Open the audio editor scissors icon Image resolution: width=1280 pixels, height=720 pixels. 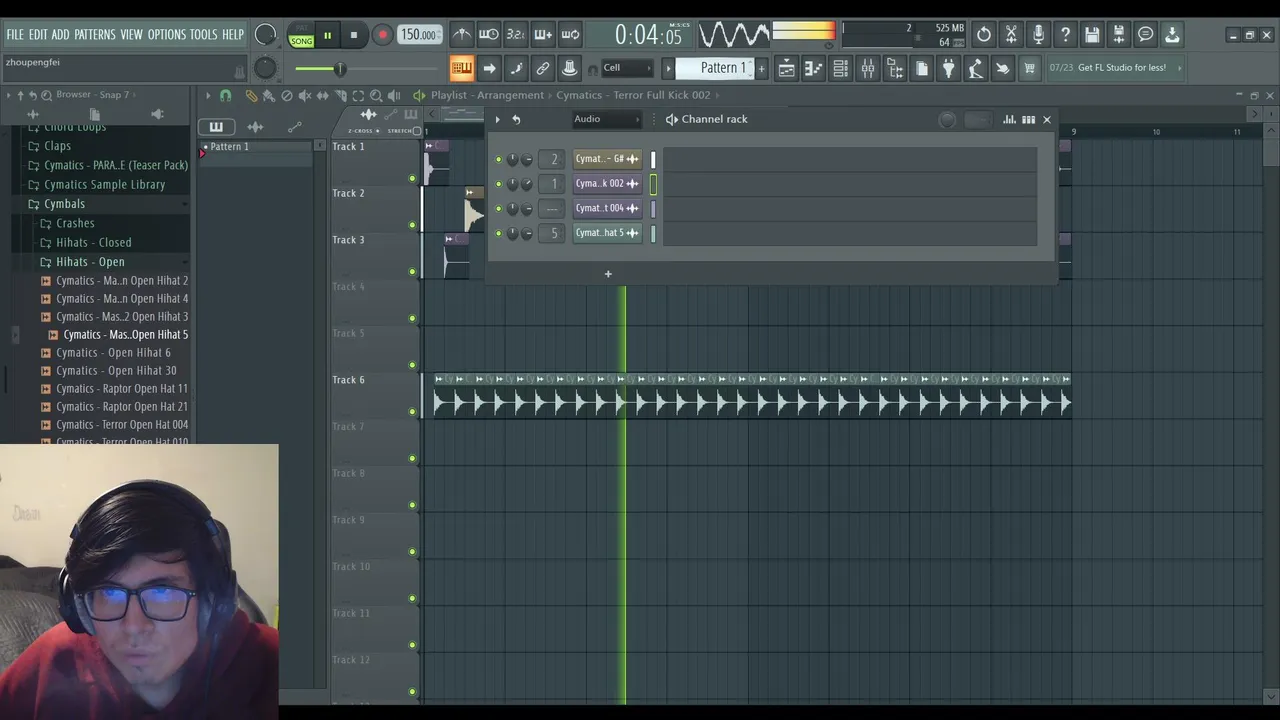point(1011,35)
